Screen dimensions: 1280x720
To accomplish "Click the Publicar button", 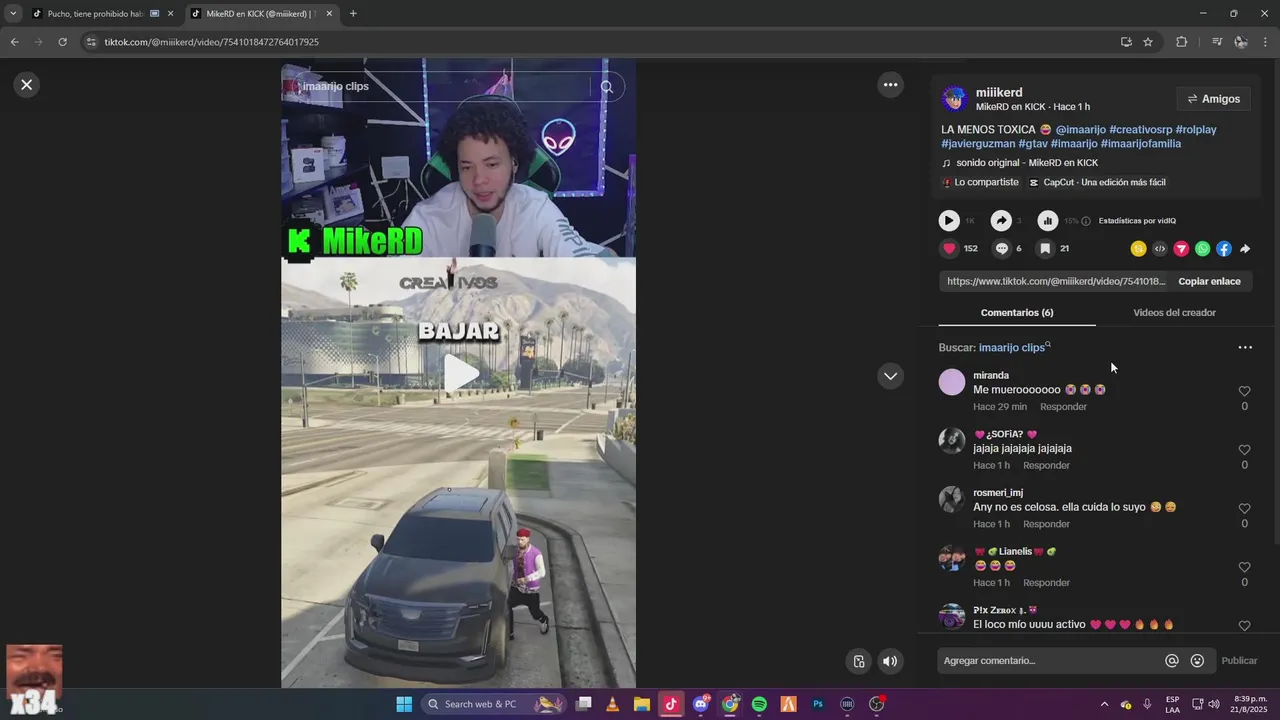I will [x=1239, y=661].
